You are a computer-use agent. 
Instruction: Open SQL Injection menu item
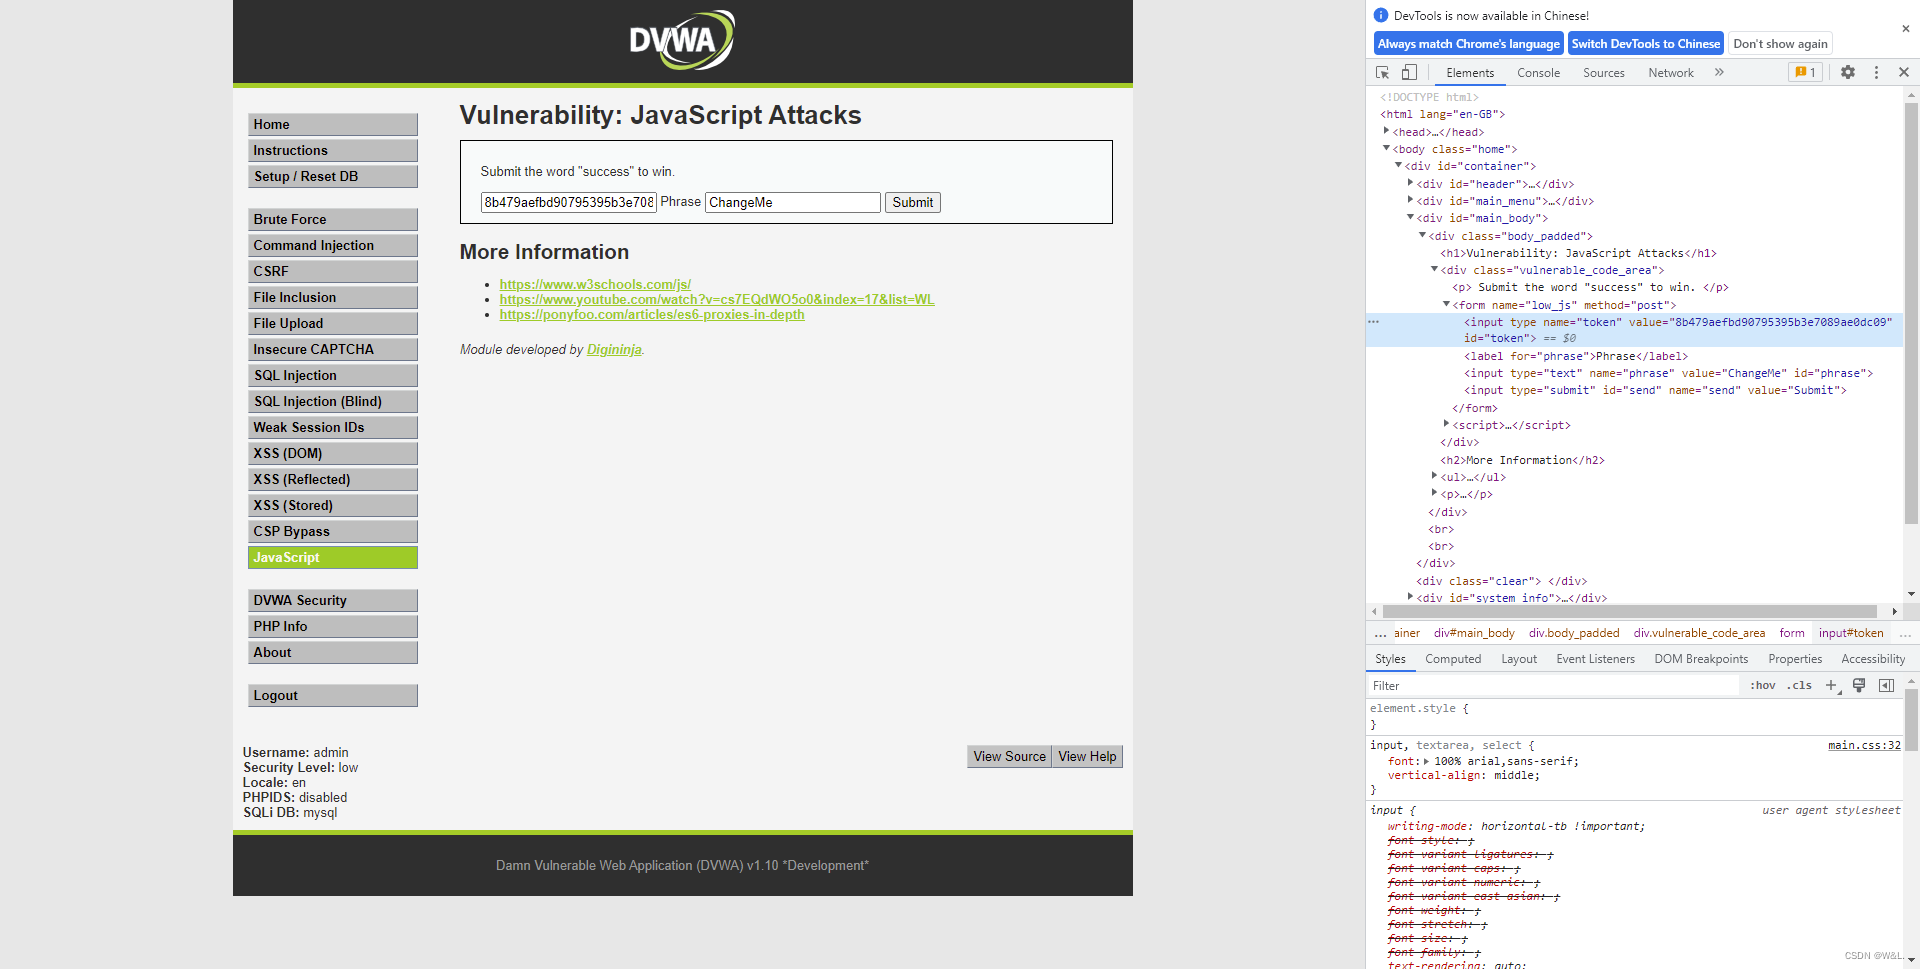coord(333,375)
